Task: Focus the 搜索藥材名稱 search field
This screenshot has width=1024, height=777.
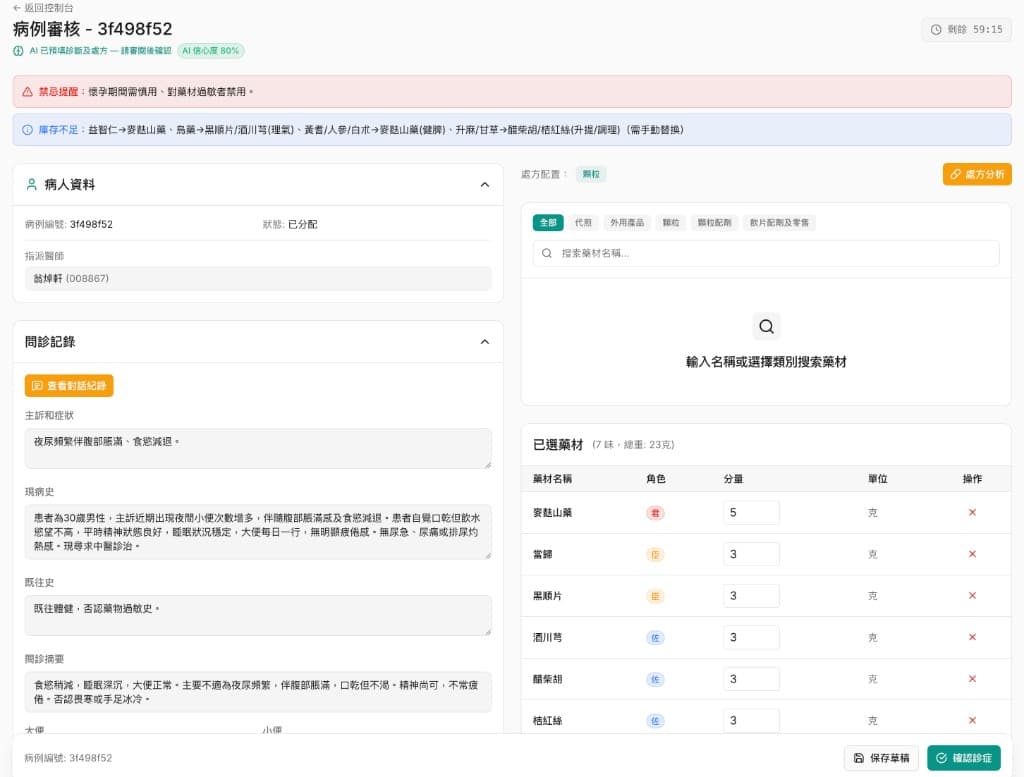Action: click(766, 253)
